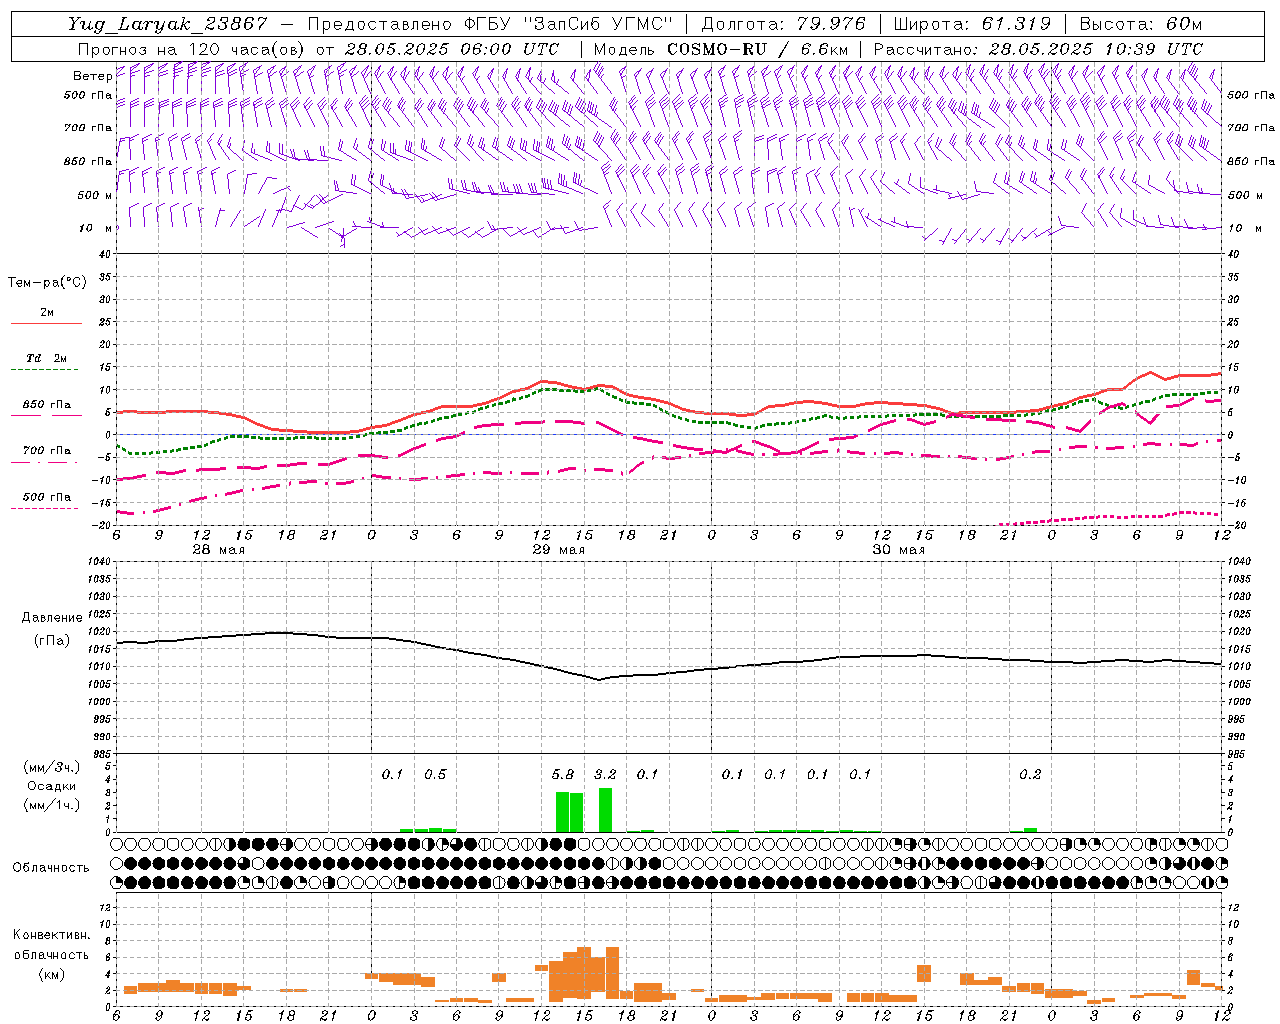This screenshot has width=1280, height=1024.
Task: Click the 3.2 precipitation value
Action: click(x=605, y=774)
